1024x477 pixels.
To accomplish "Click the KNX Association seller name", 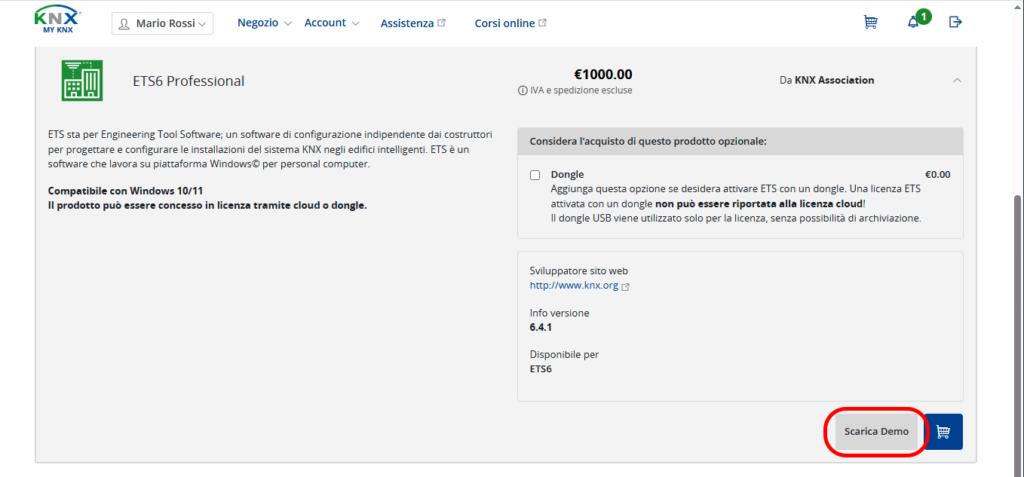I will tap(834, 80).
